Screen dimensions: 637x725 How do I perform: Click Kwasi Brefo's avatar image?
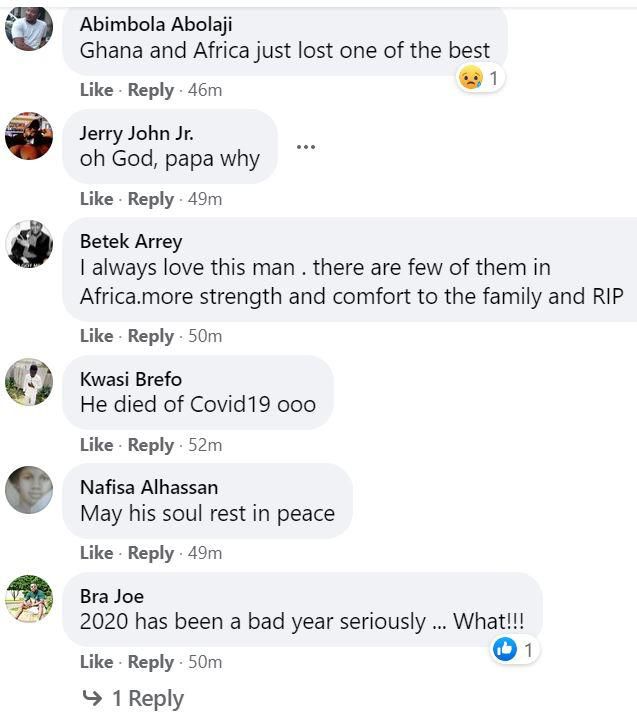(x=29, y=381)
